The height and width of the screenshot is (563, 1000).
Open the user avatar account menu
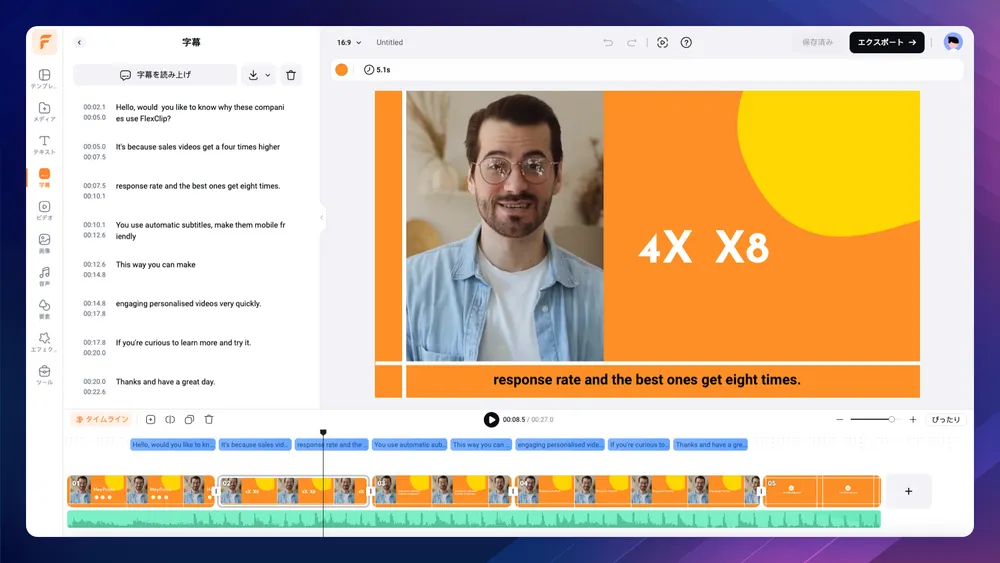pyautogui.click(x=953, y=42)
